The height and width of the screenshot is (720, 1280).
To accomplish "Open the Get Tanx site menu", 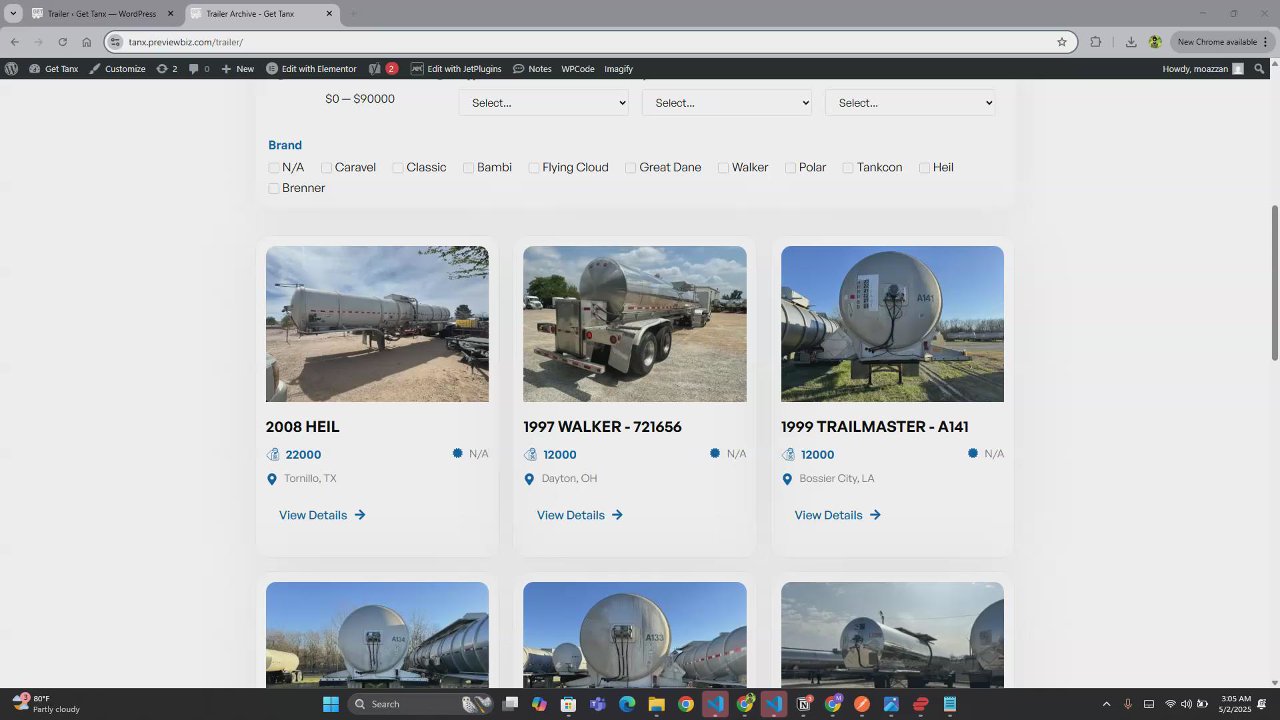I will click(x=54, y=69).
